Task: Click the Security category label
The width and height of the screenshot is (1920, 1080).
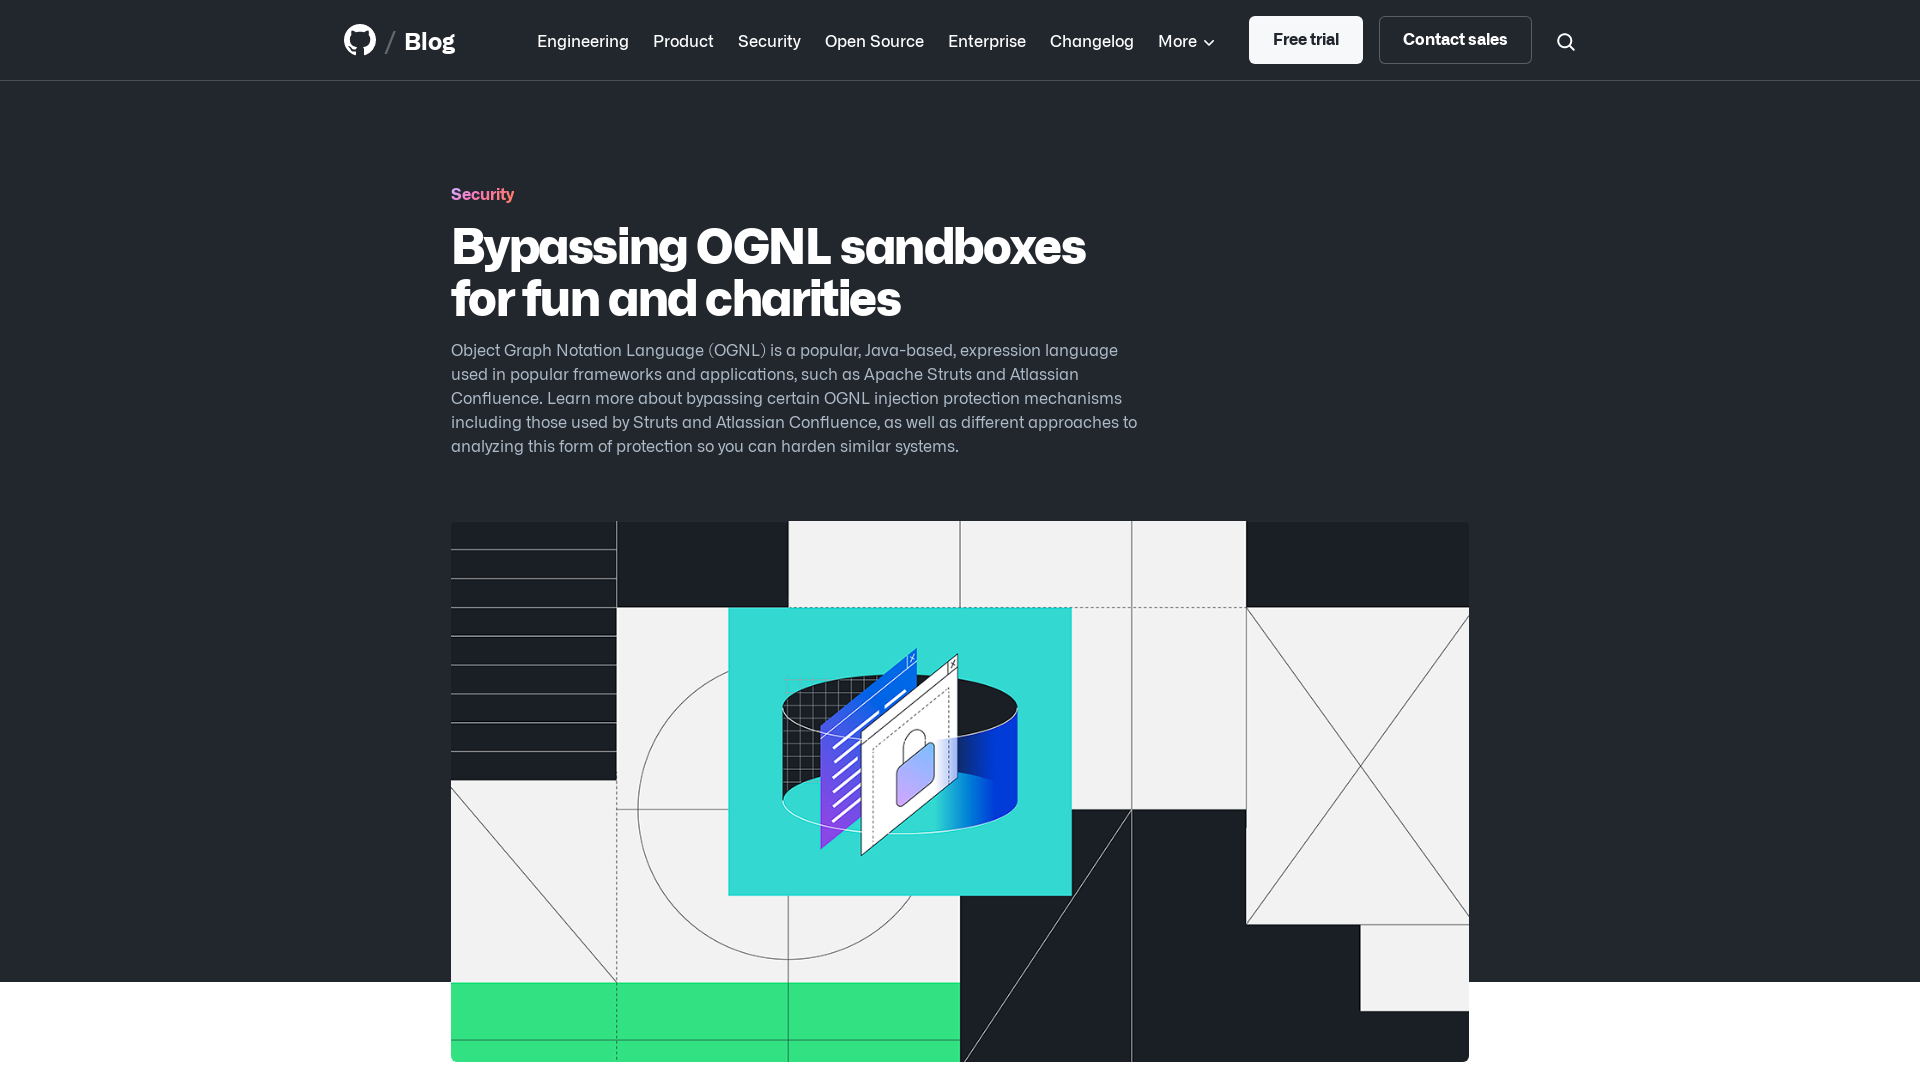Action: pos(483,195)
